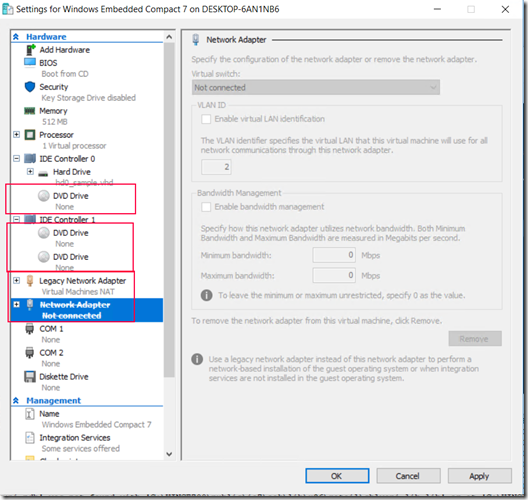Click the Minimum bandwidth input field
528x500 pixels.
[x=334, y=255]
